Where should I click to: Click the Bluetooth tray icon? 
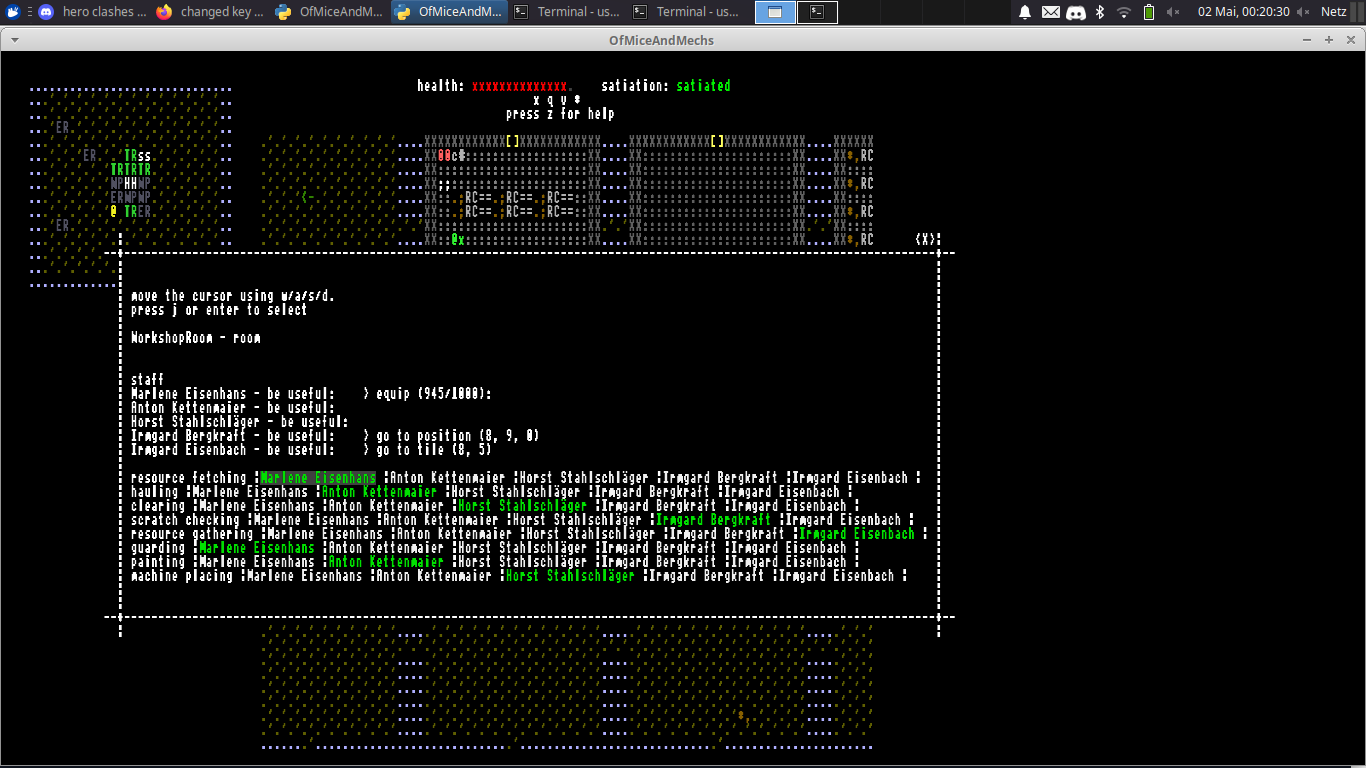coord(1100,12)
